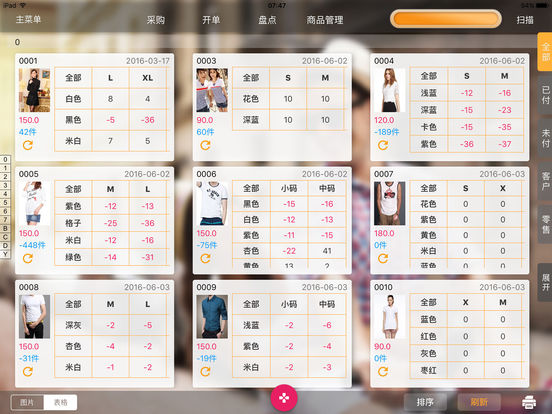Tap the pink round center menu button
This screenshot has width=552, height=414.
tap(284, 398)
